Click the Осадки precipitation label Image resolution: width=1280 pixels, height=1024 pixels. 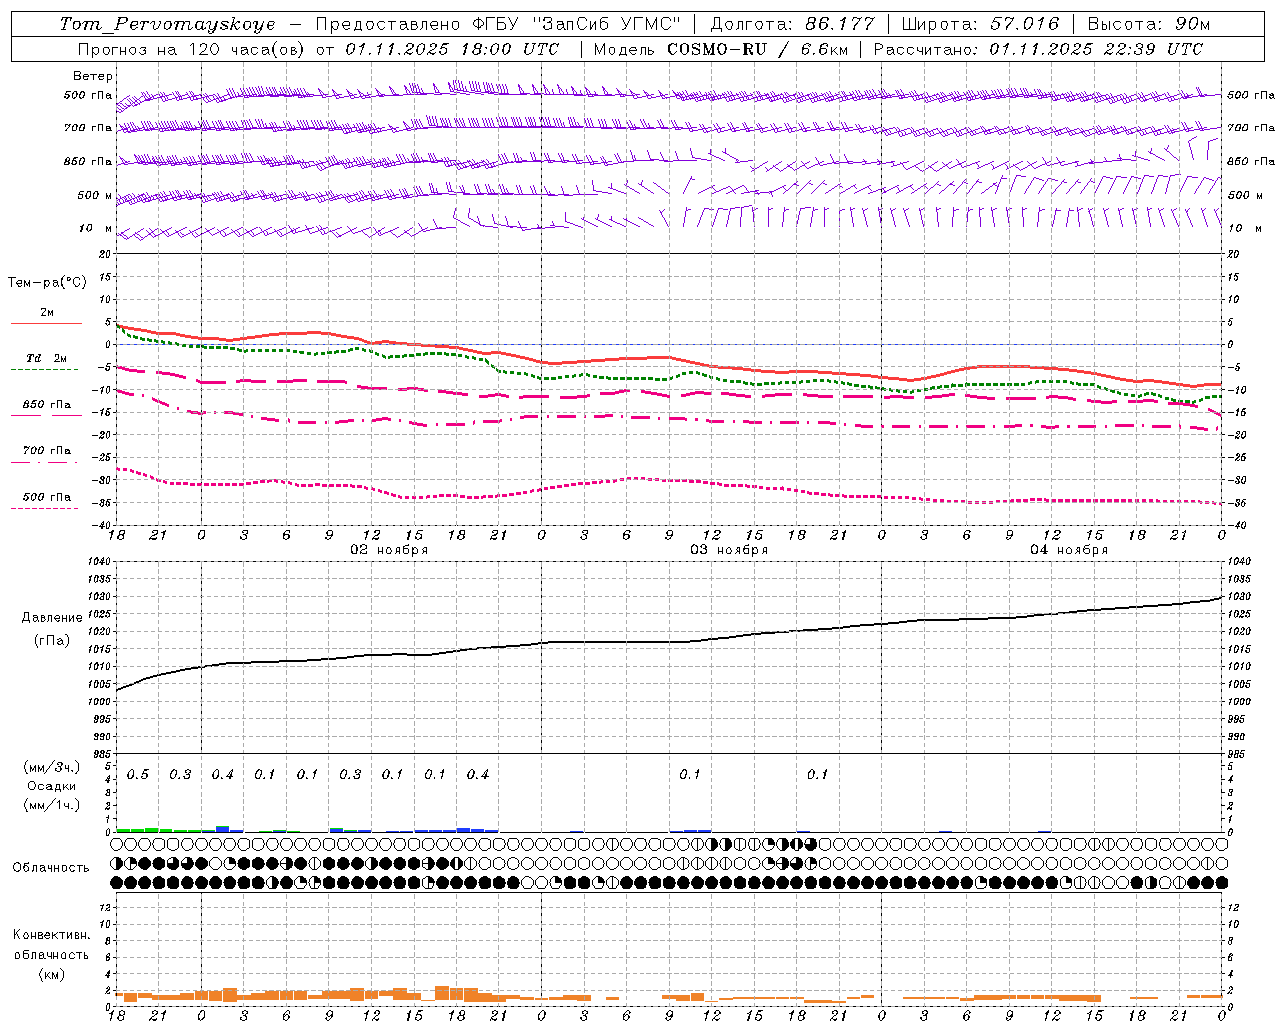coord(52,786)
